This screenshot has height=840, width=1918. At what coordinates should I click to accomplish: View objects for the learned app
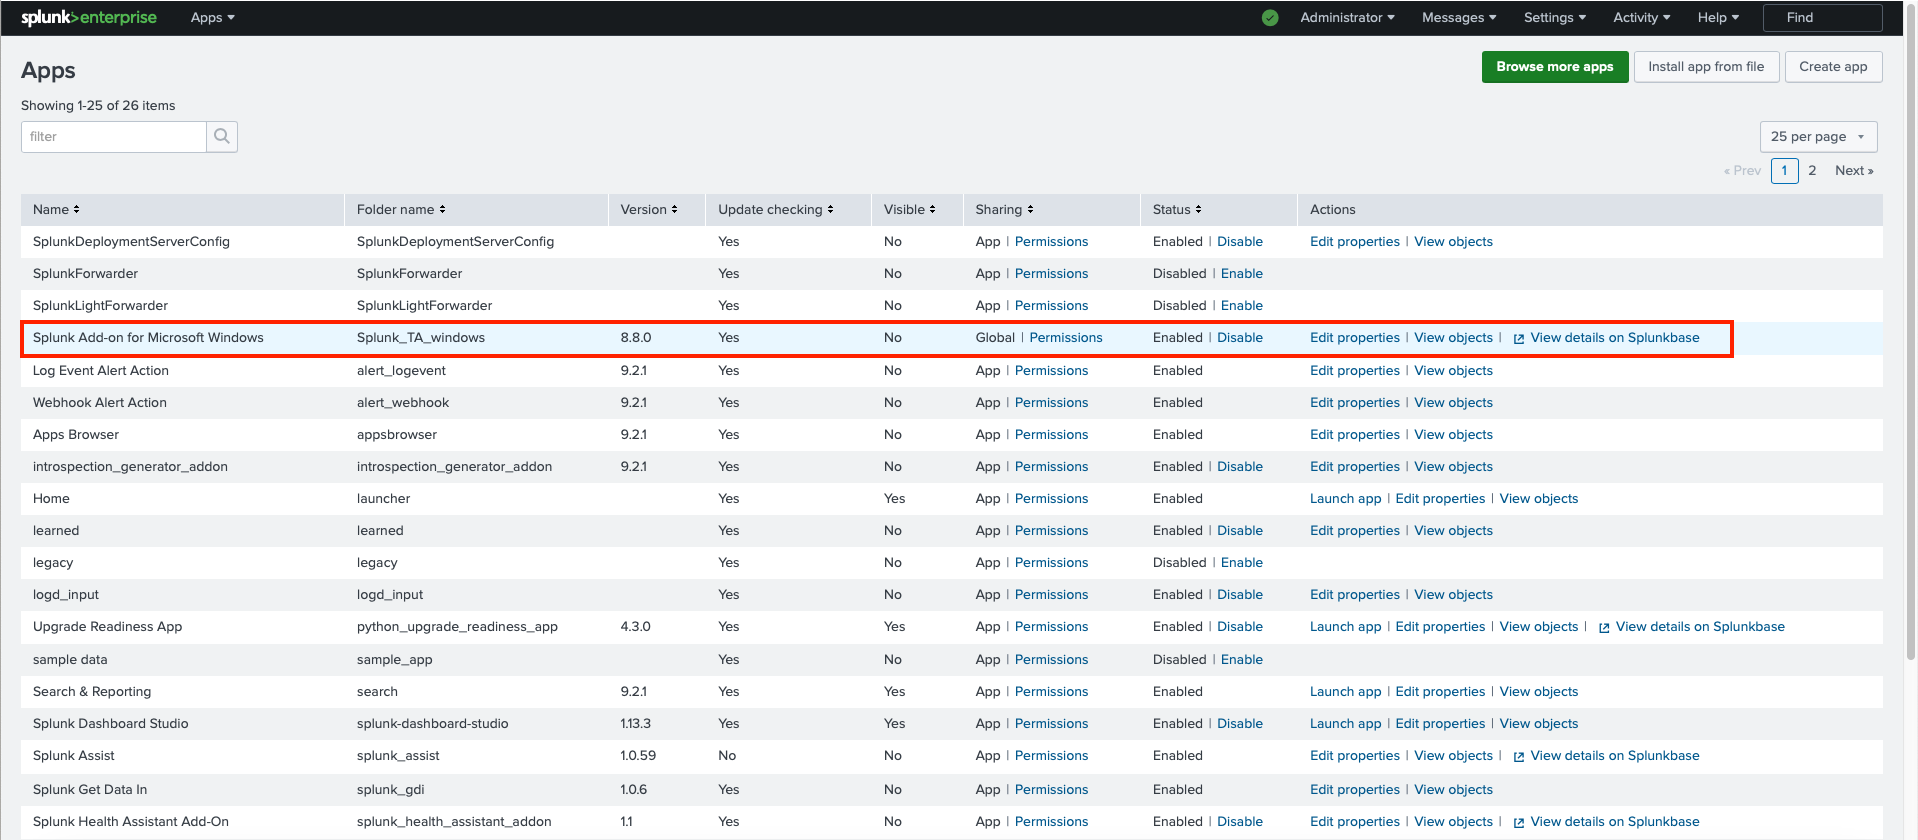1453,530
